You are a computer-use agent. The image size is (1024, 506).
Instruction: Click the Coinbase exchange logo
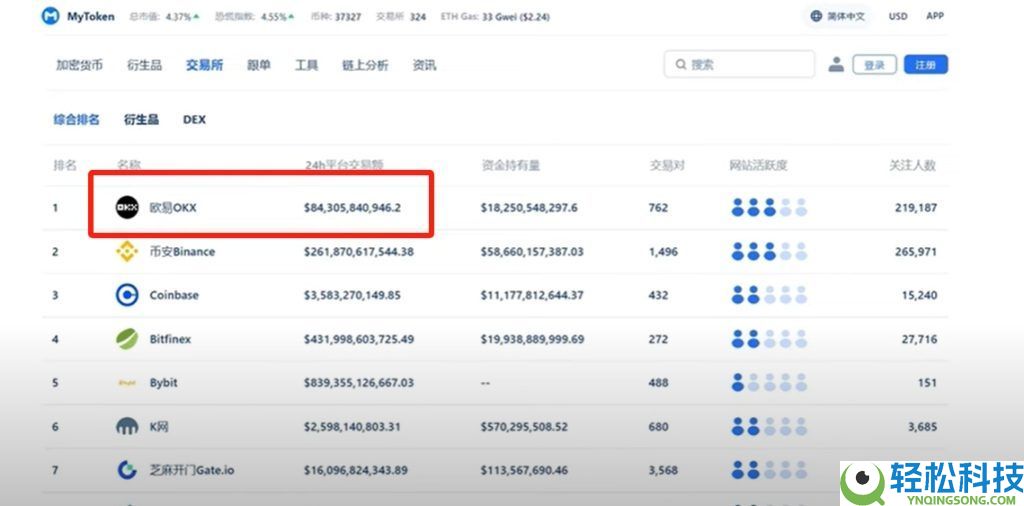tap(127, 295)
